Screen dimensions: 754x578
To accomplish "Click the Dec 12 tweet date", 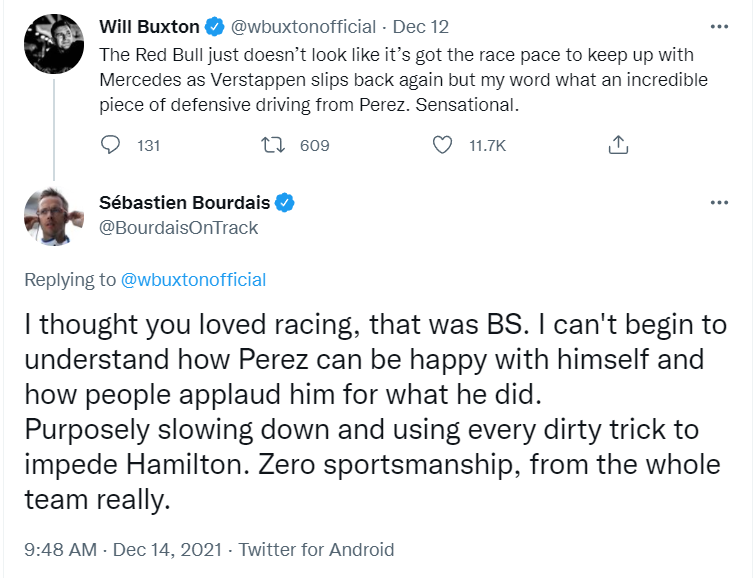I will 420,25.
